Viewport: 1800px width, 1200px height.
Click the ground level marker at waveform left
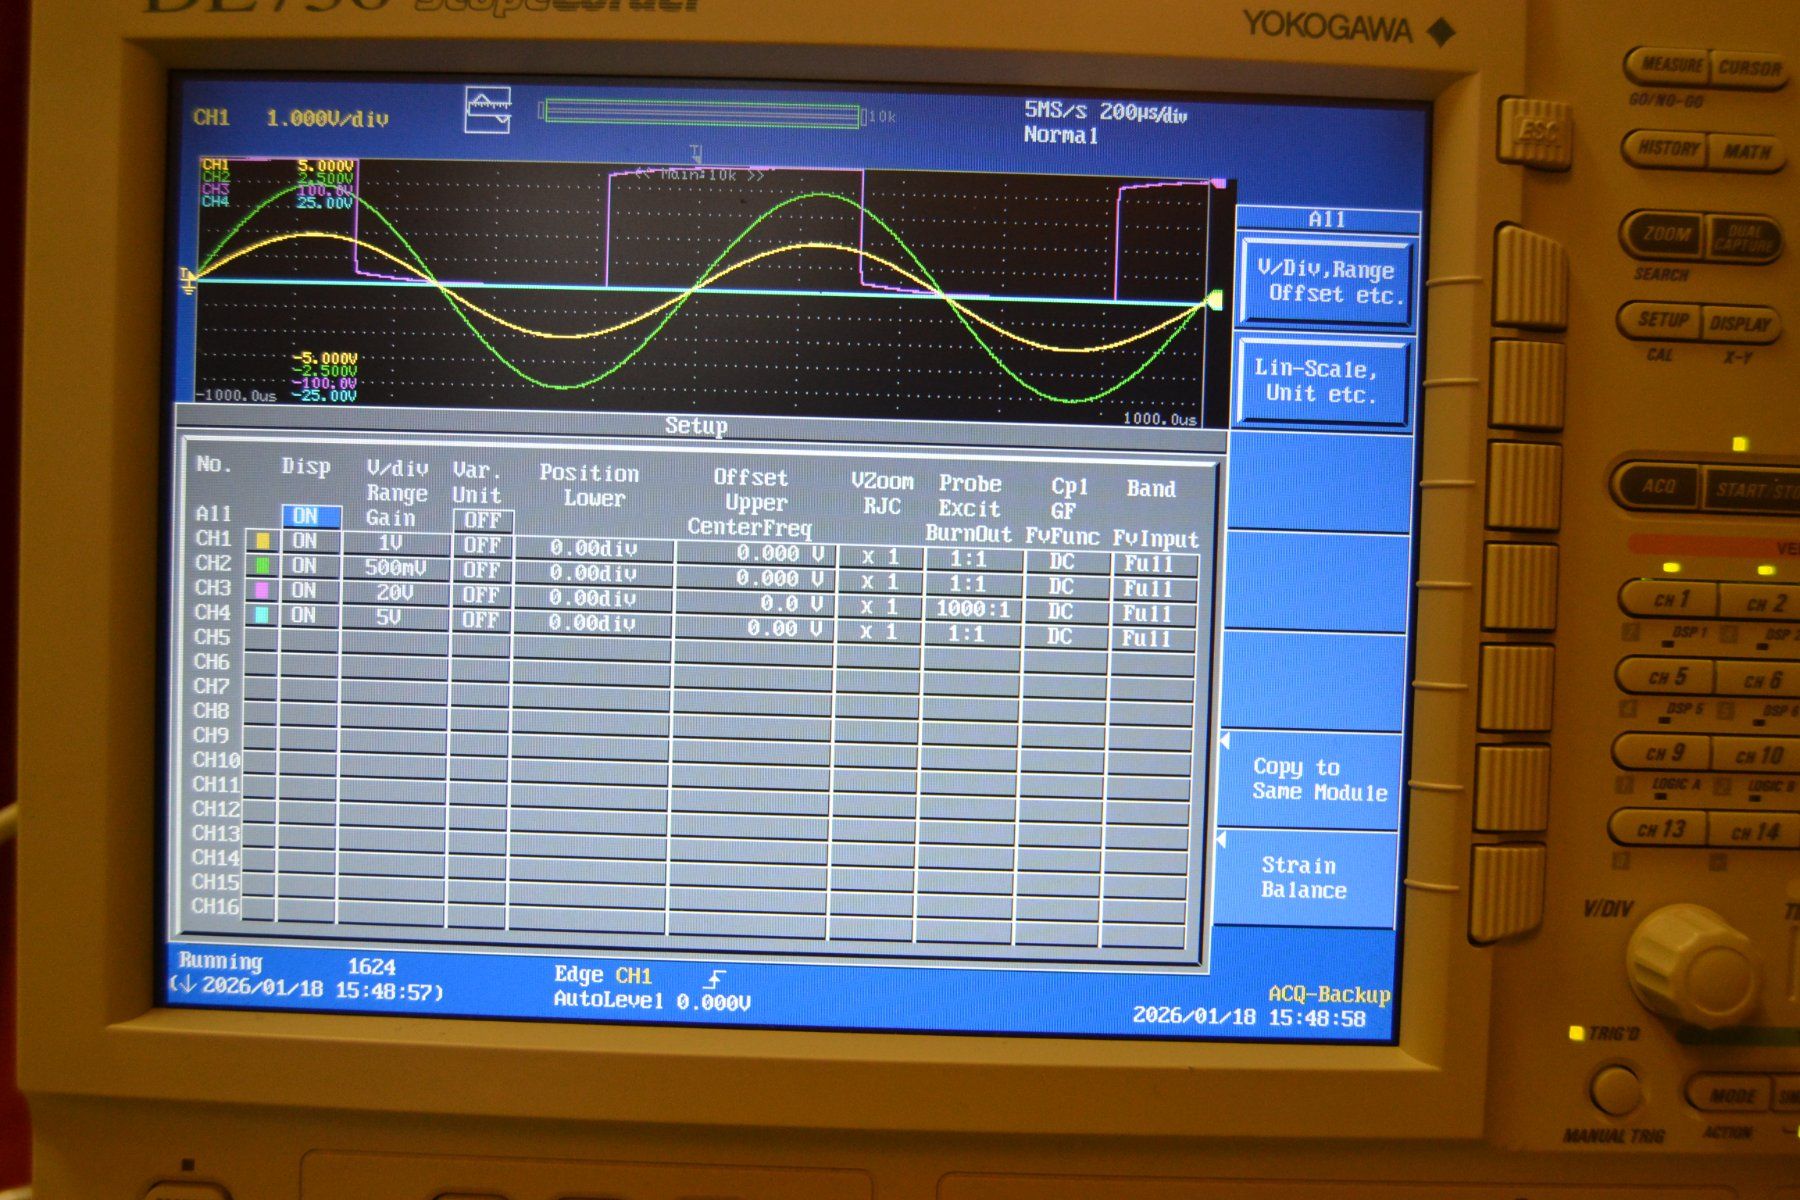188,282
